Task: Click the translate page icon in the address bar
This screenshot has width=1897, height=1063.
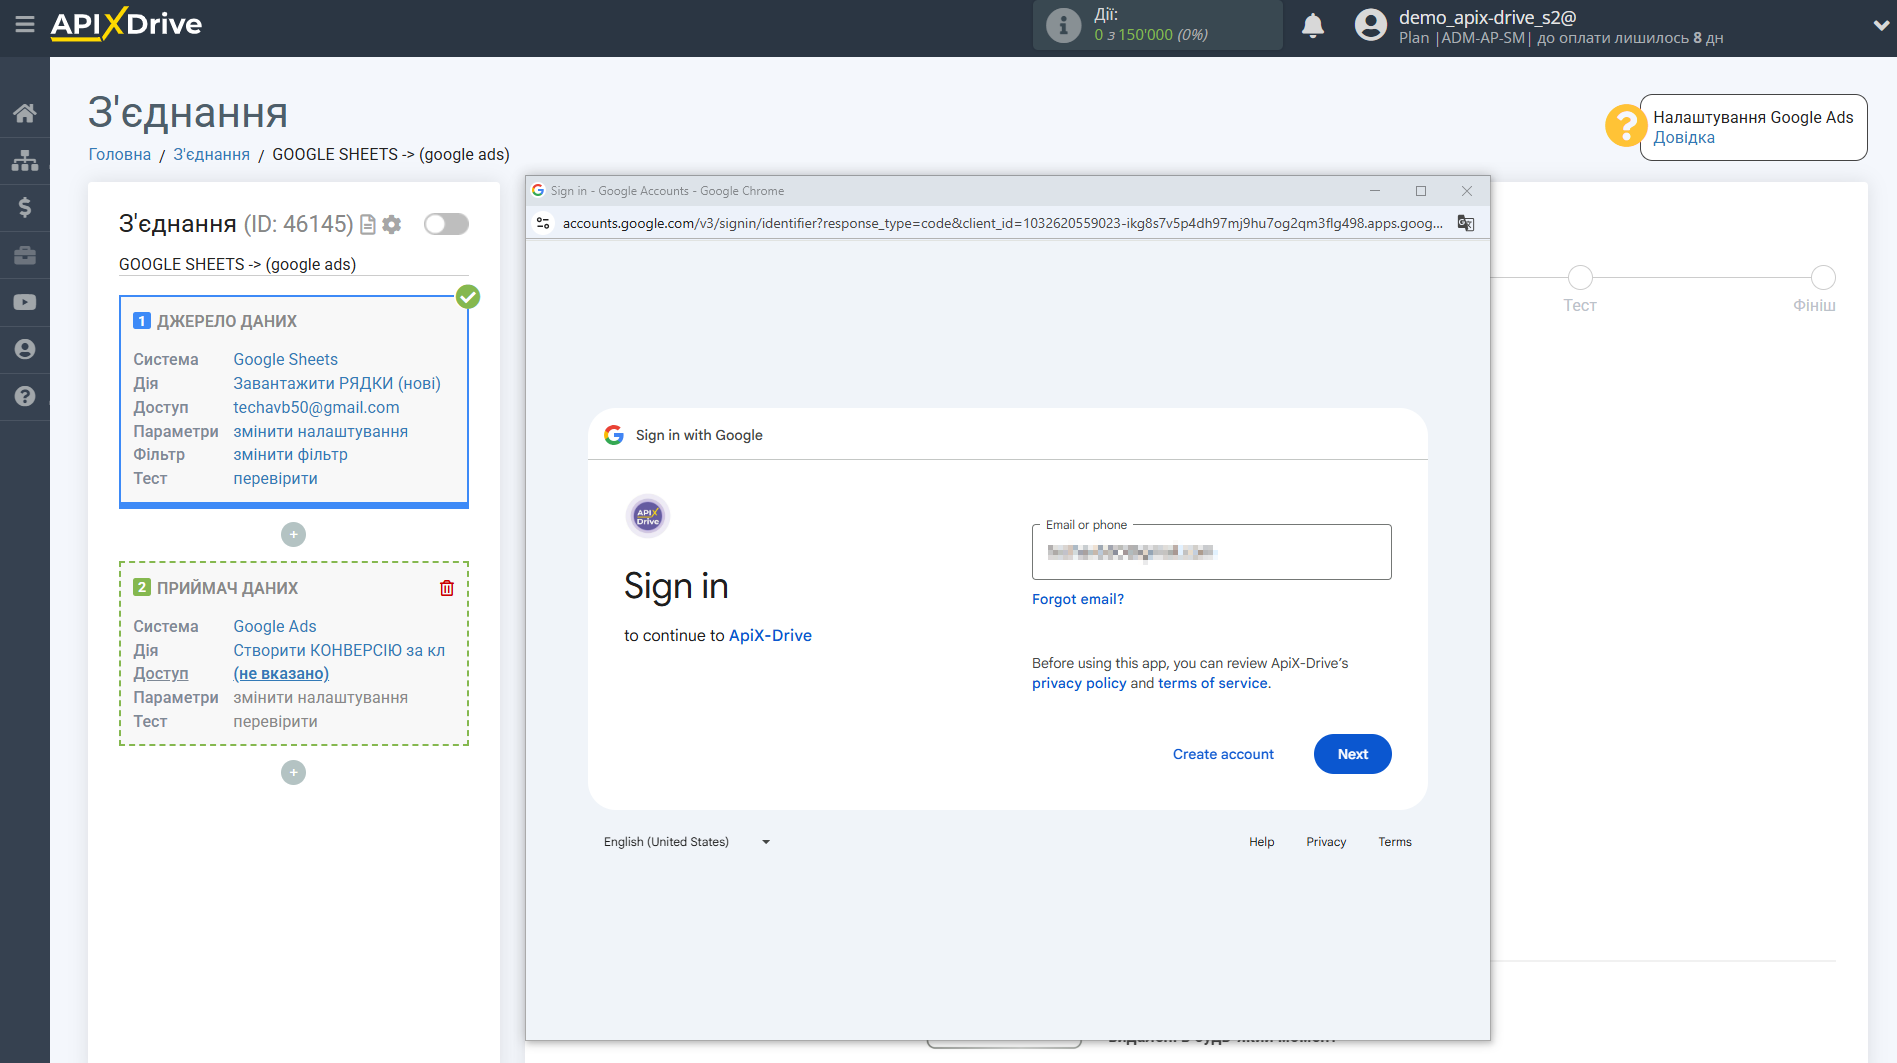Action: click(1465, 223)
